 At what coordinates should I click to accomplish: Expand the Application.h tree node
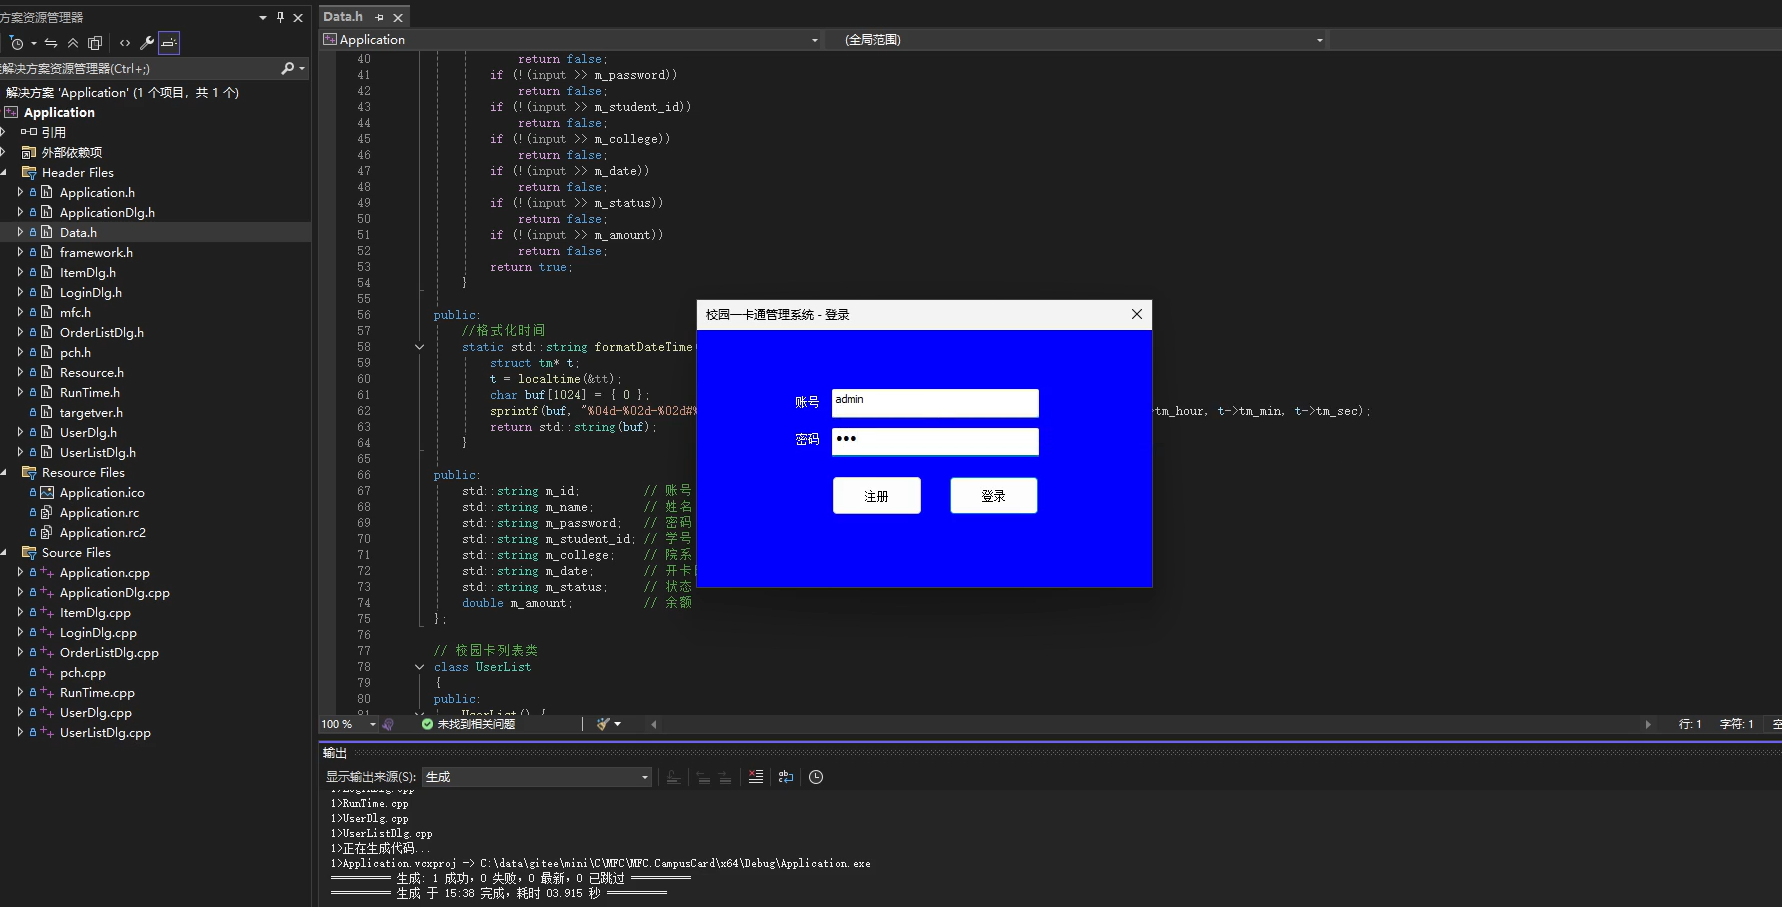click(x=20, y=192)
